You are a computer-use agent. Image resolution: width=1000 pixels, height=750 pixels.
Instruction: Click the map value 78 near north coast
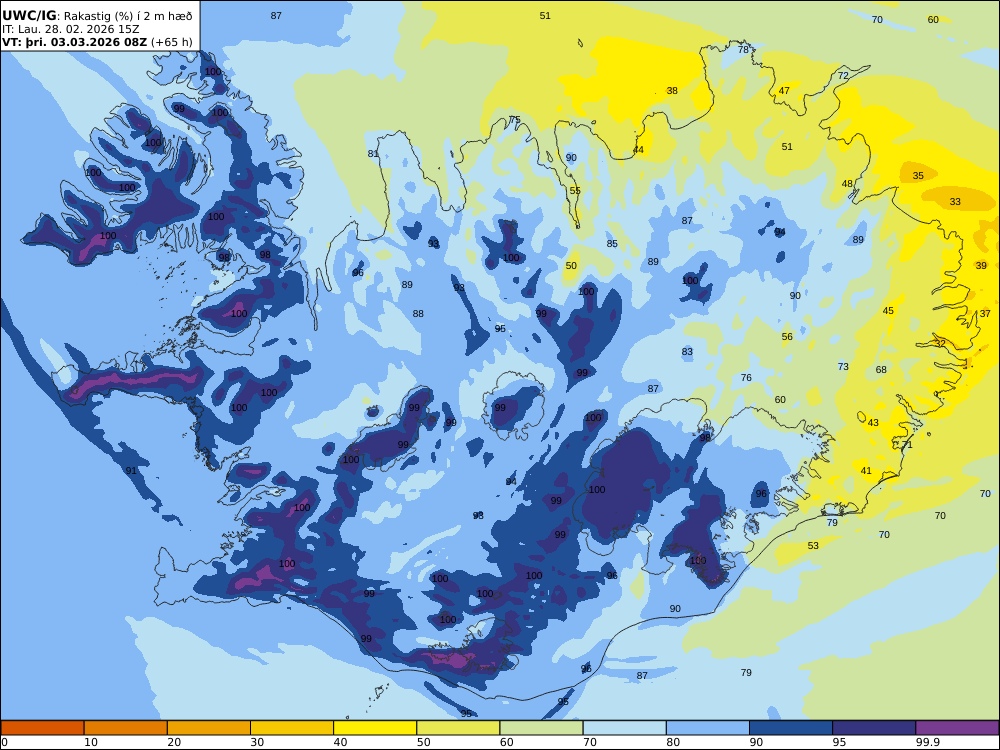click(x=743, y=50)
